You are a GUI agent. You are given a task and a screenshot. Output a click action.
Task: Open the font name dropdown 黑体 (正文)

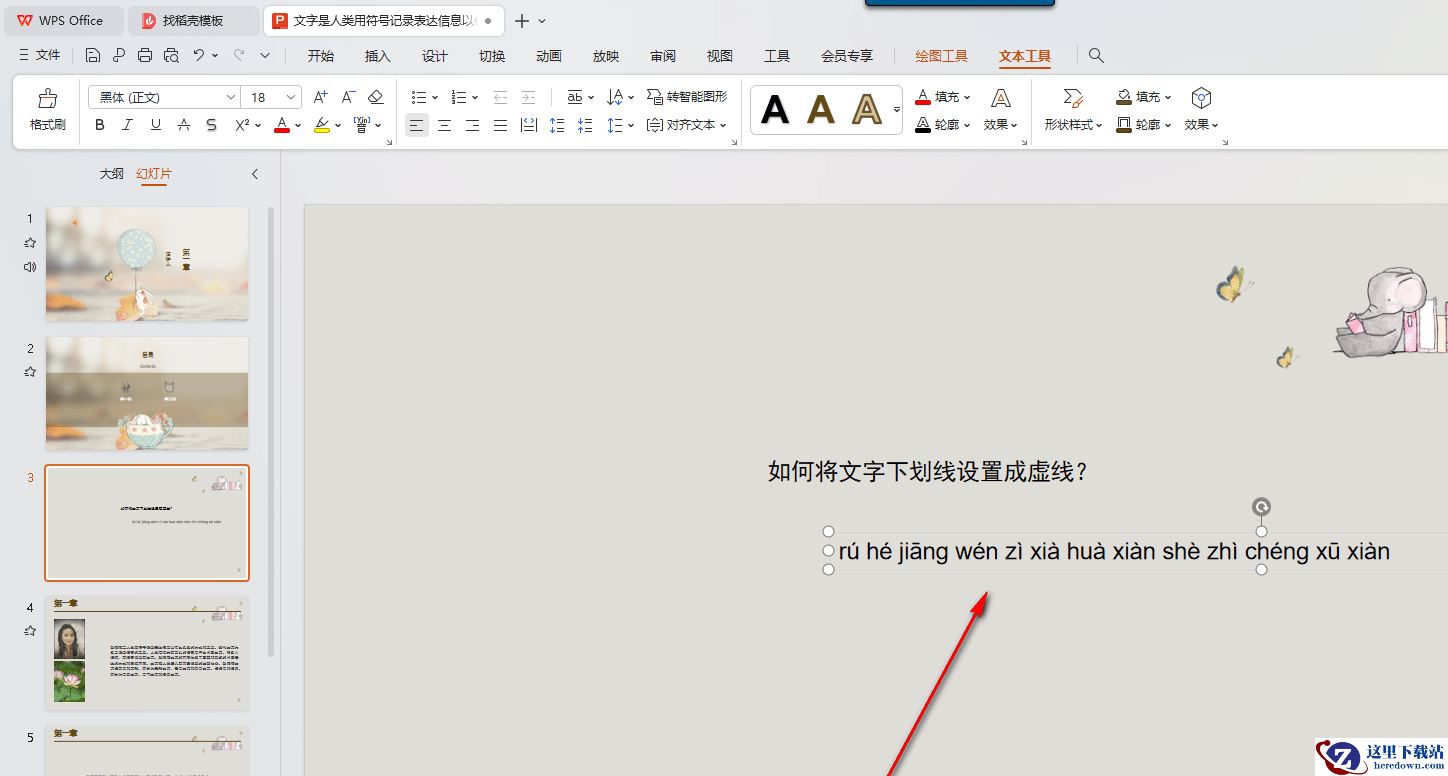coord(231,97)
